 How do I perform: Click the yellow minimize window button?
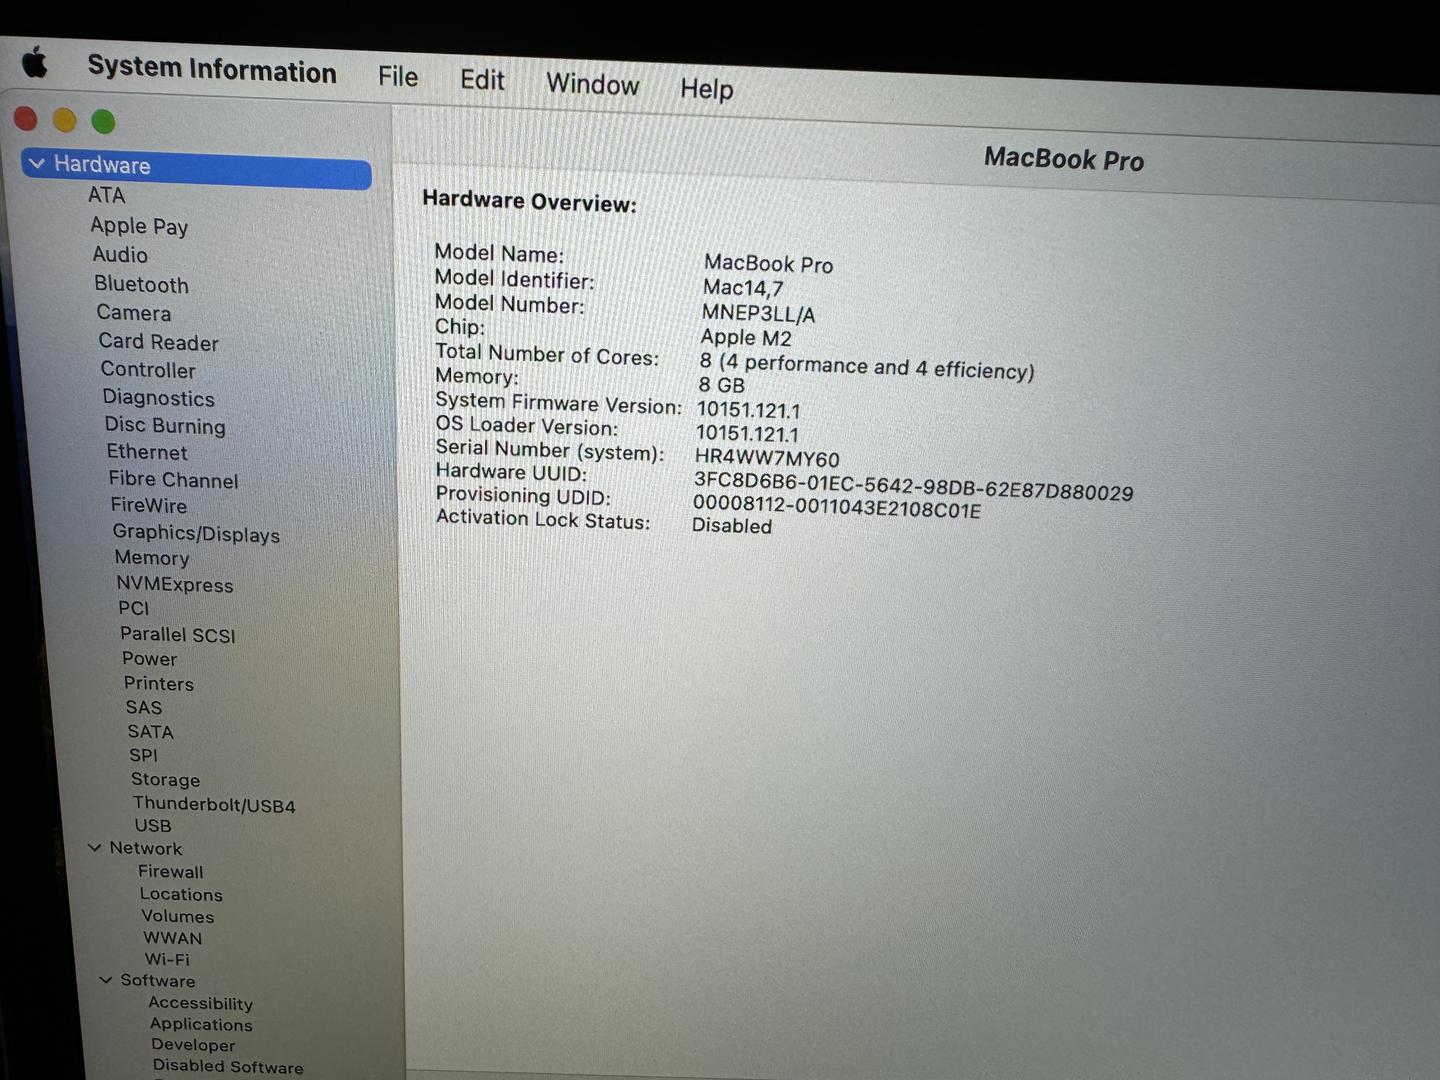64,120
